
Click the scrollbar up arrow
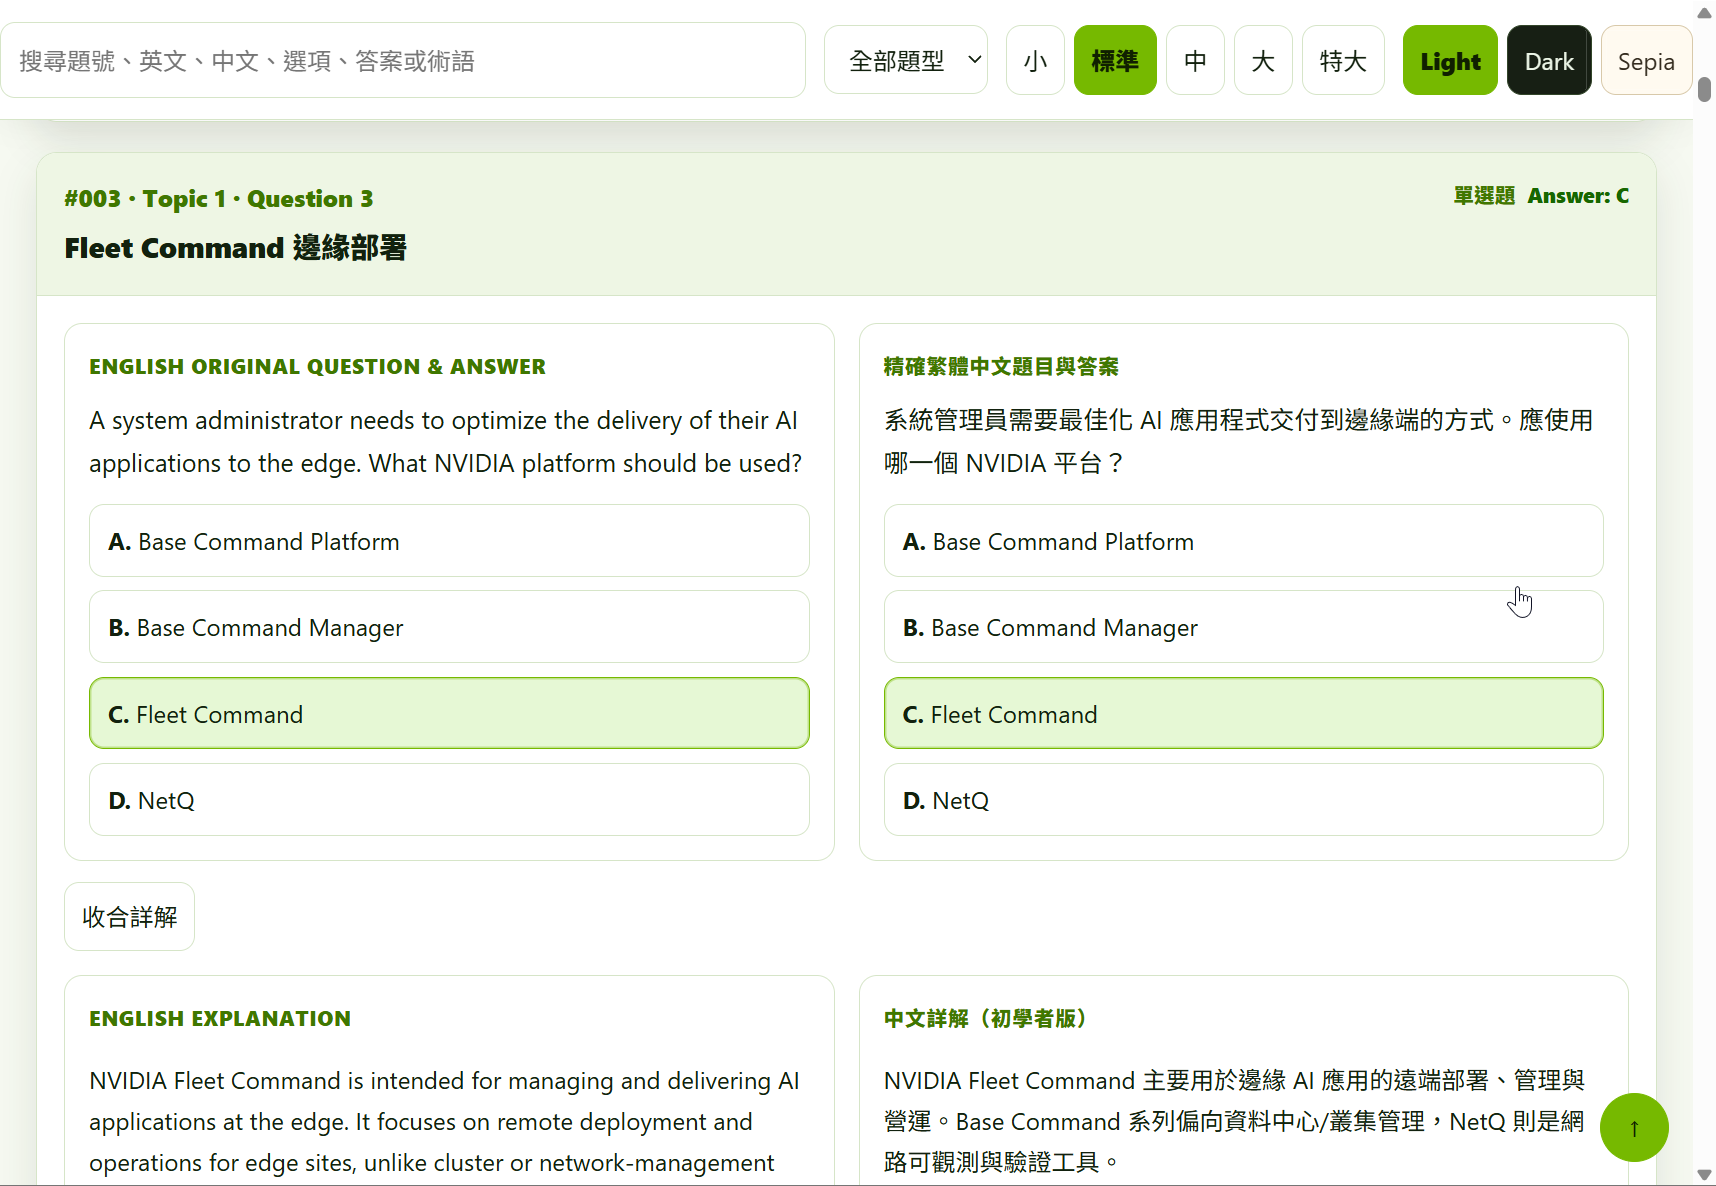click(x=1705, y=12)
